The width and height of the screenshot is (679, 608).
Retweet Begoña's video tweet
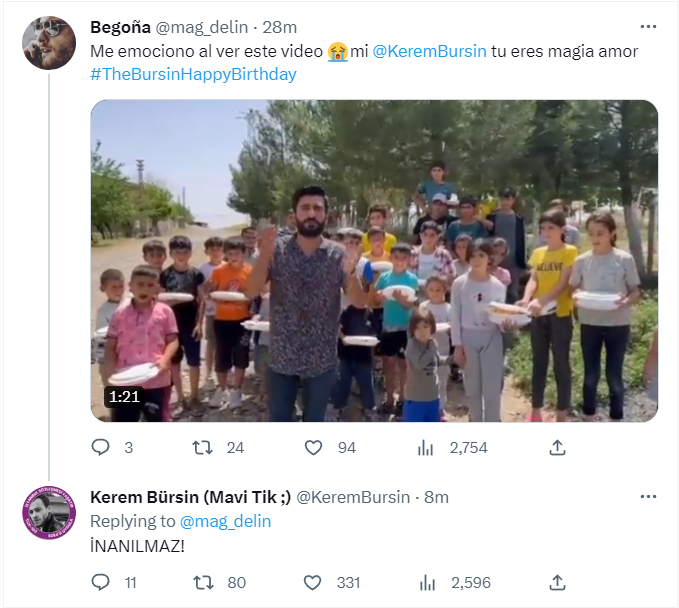tap(203, 447)
